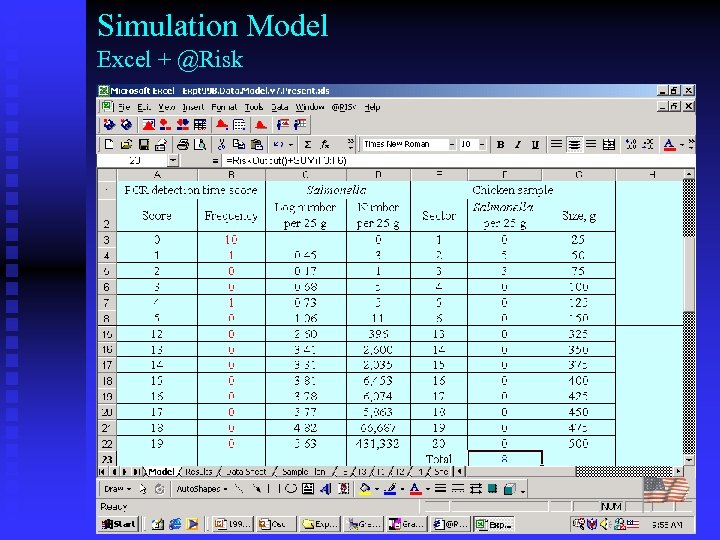Open the Name Box dropdown arrow
Viewport: 720px width, 540px height.
pyautogui.click(x=173, y=160)
